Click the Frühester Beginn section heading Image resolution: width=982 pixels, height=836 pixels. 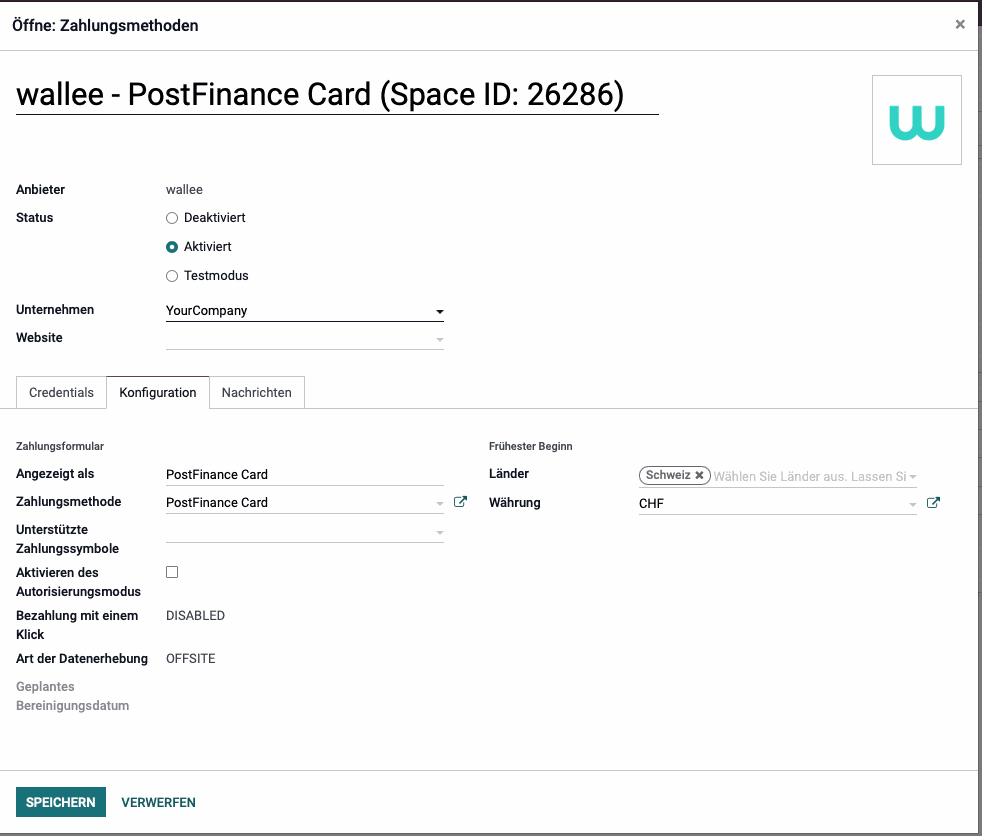click(x=530, y=446)
